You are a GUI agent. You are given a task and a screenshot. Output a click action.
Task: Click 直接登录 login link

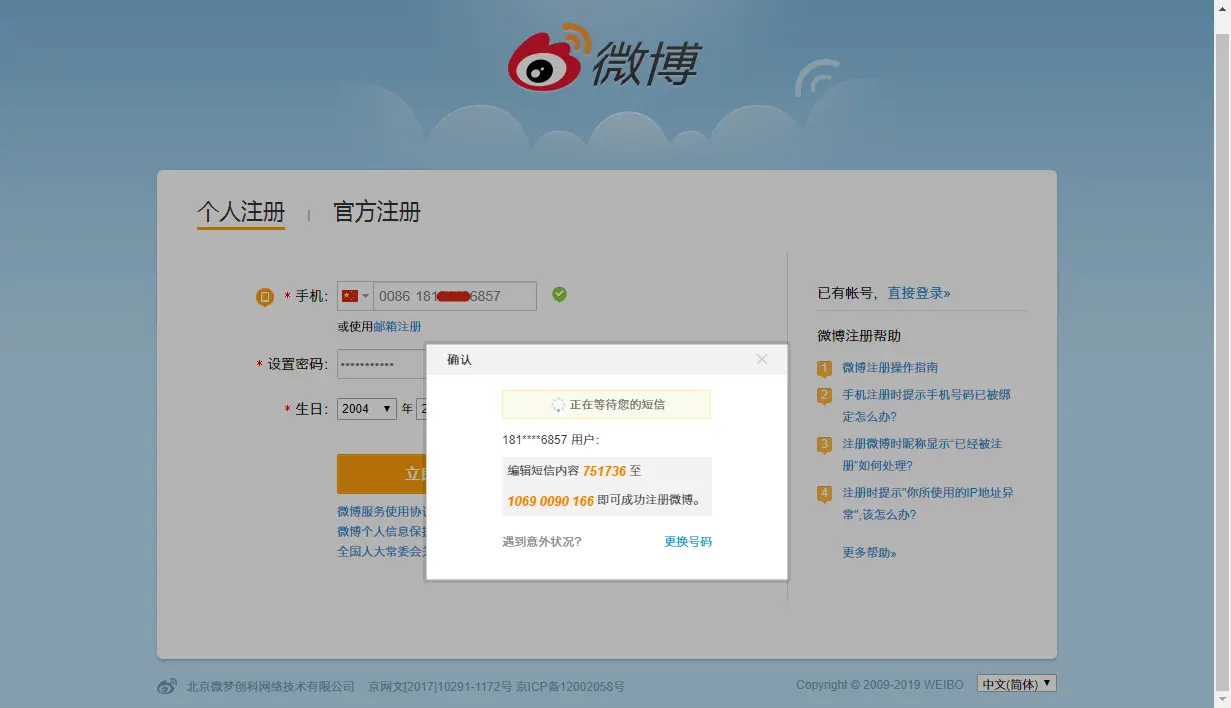pyautogui.click(x=919, y=293)
